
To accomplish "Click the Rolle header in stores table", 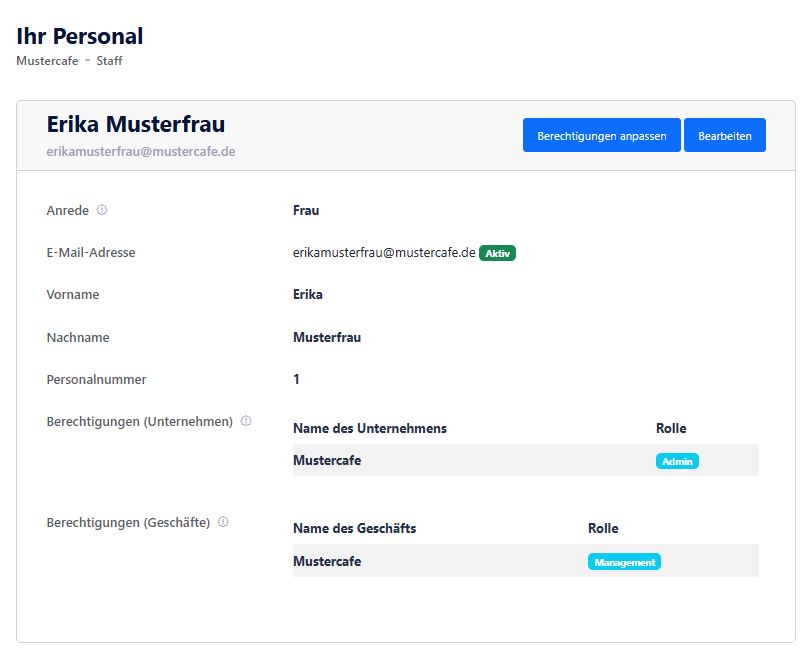I will coord(603,528).
